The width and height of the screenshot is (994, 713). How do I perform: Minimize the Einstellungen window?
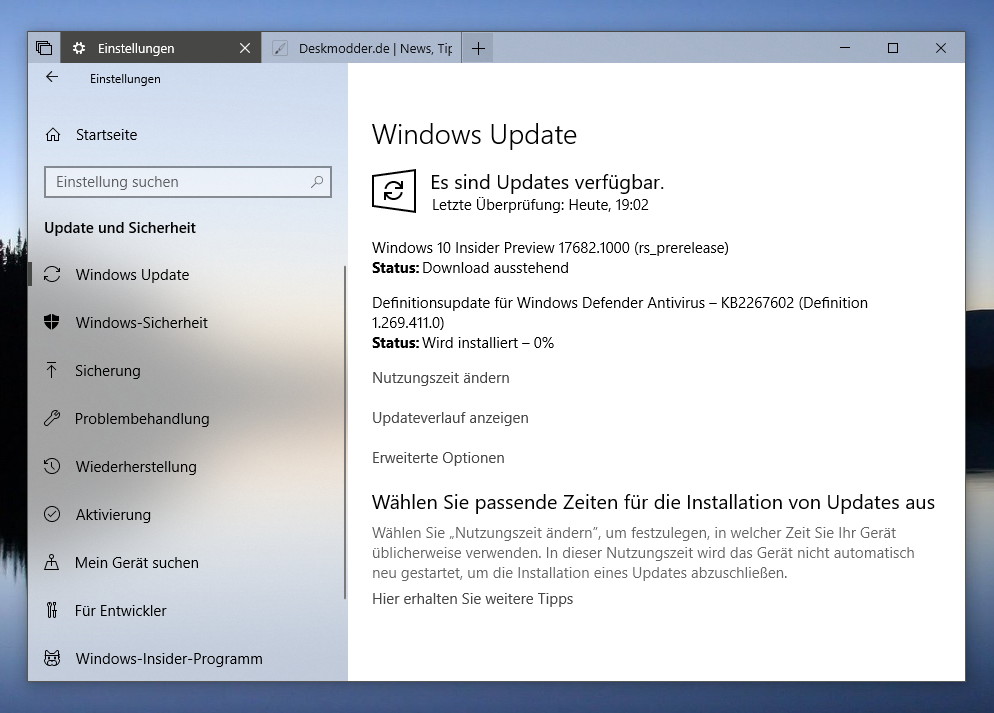(845, 48)
